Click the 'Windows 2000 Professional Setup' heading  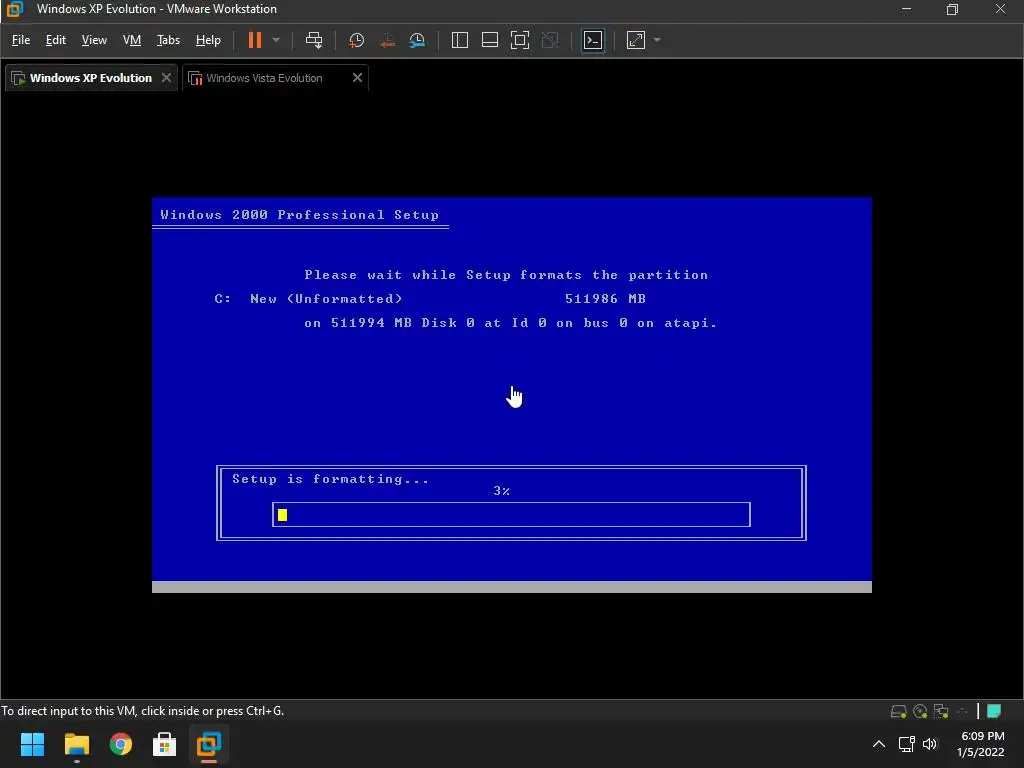(x=300, y=215)
